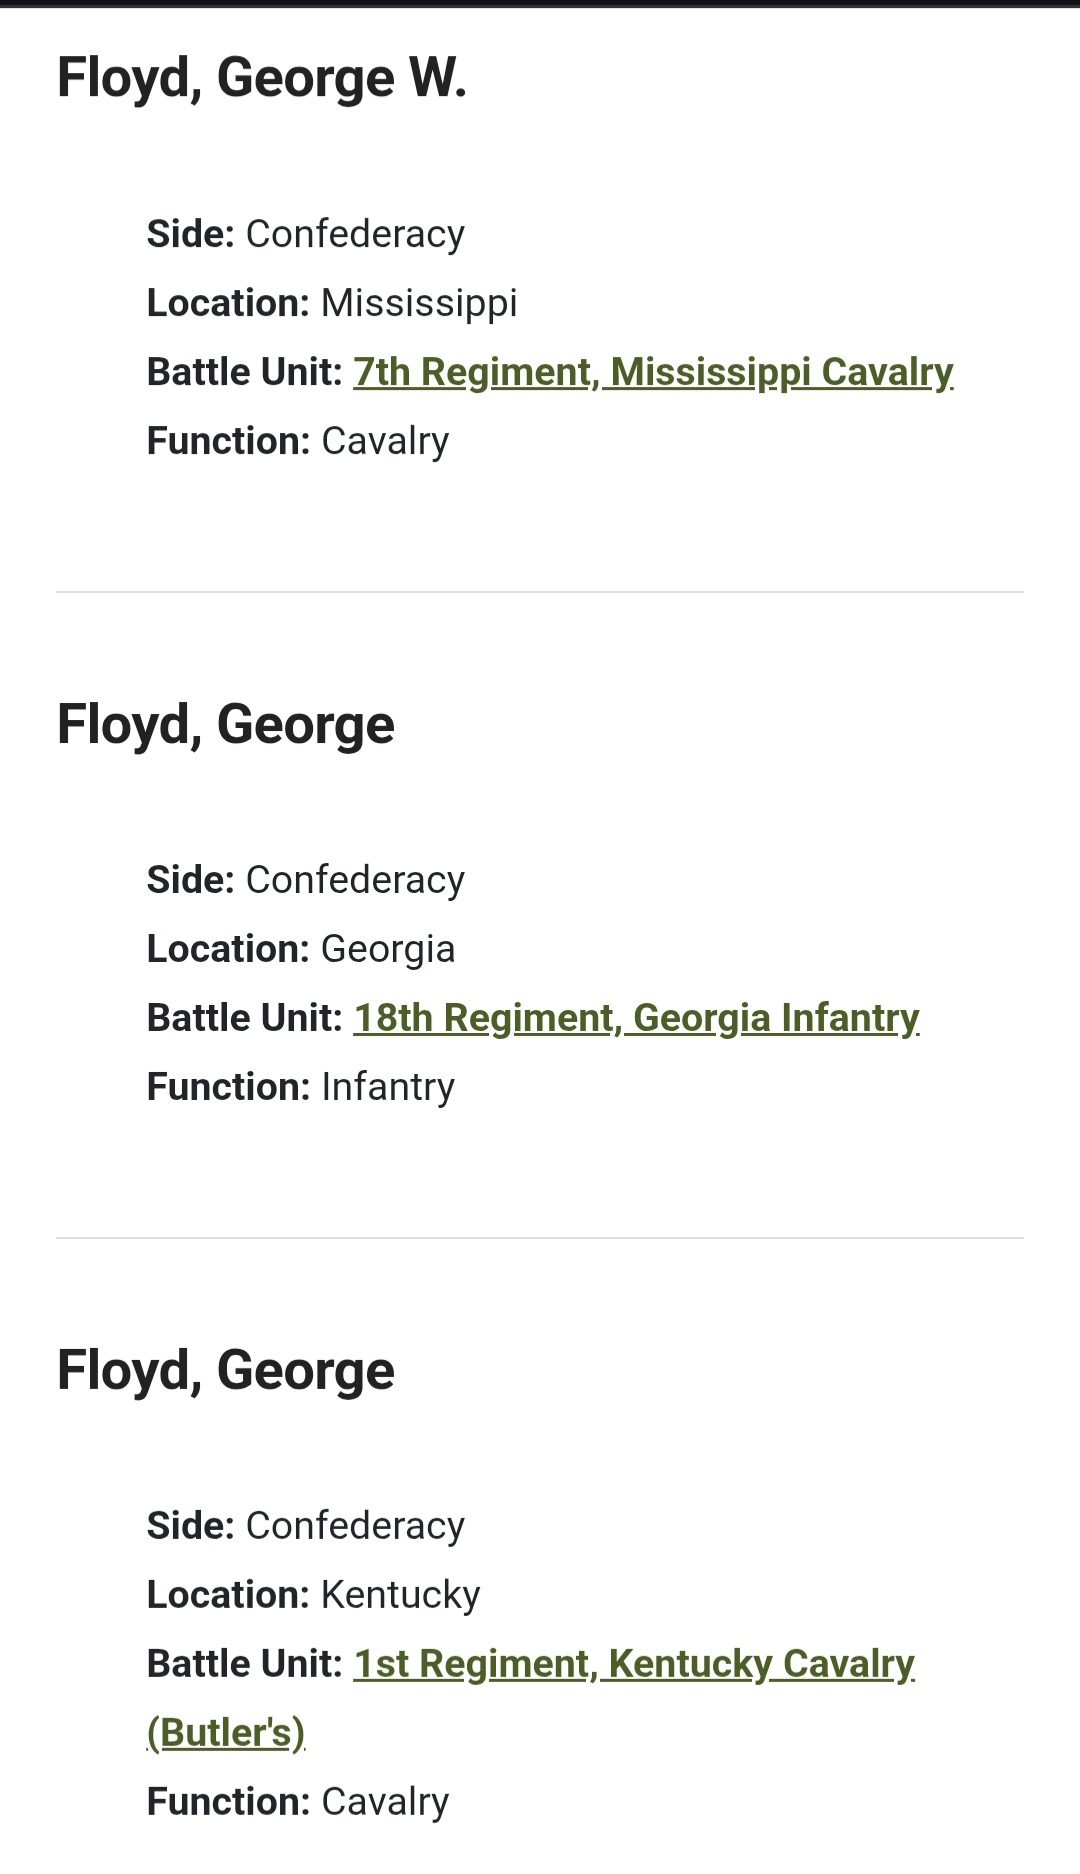The width and height of the screenshot is (1080, 1874).
Task: Select the Infantry function value
Action: pyautogui.click(x=388, y=1087)
